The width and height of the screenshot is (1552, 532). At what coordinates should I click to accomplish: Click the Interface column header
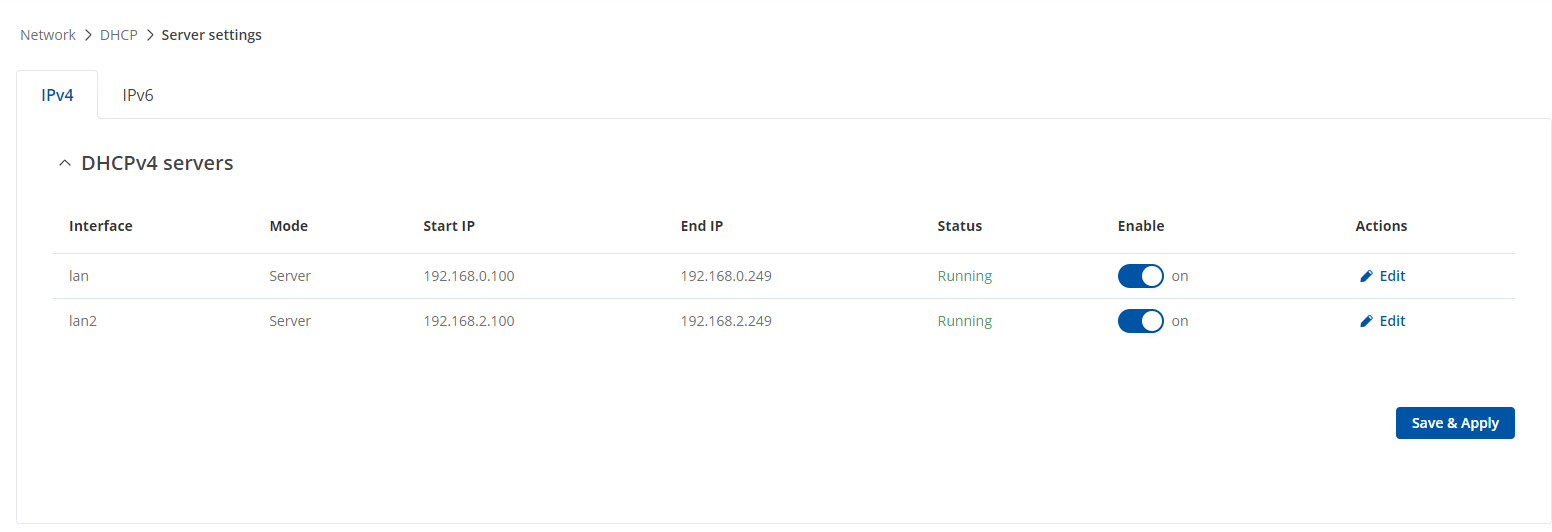(x=101, y=226)
